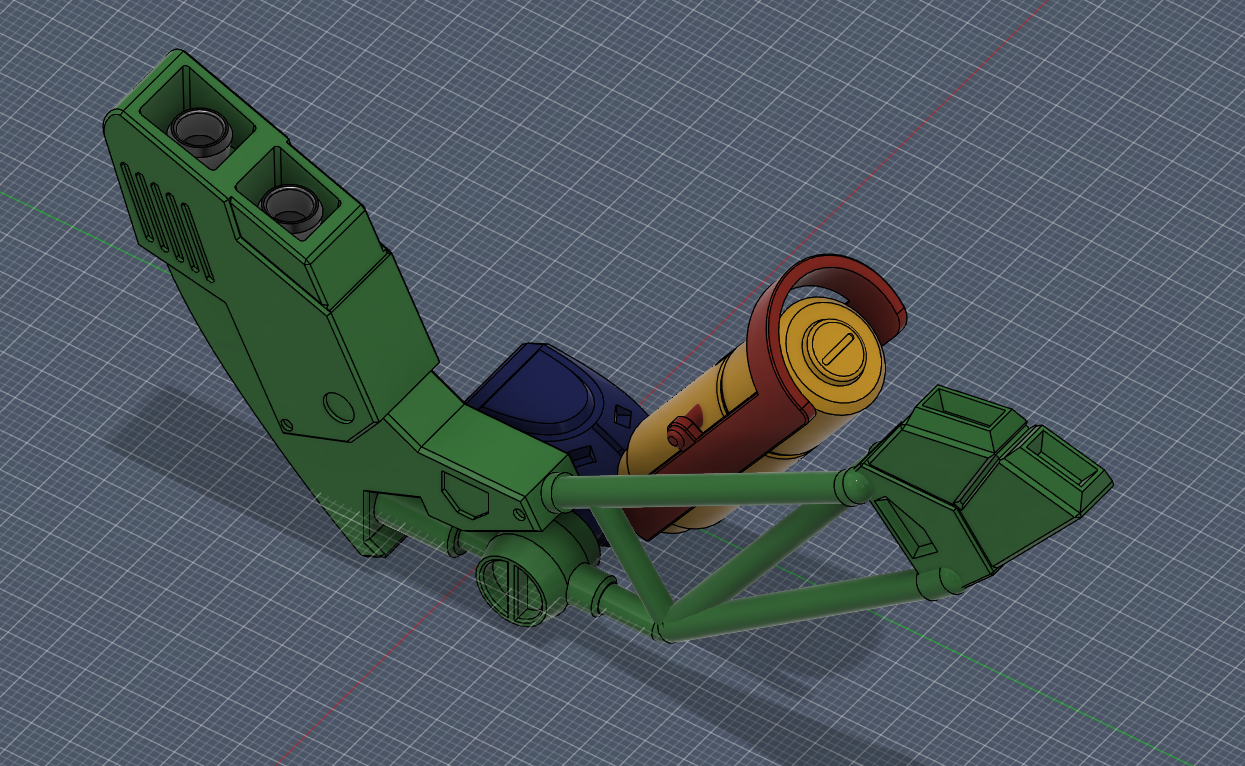Select the green slotted round cap
Screen dimensions: 1245x766
click(x=512, y=588)
